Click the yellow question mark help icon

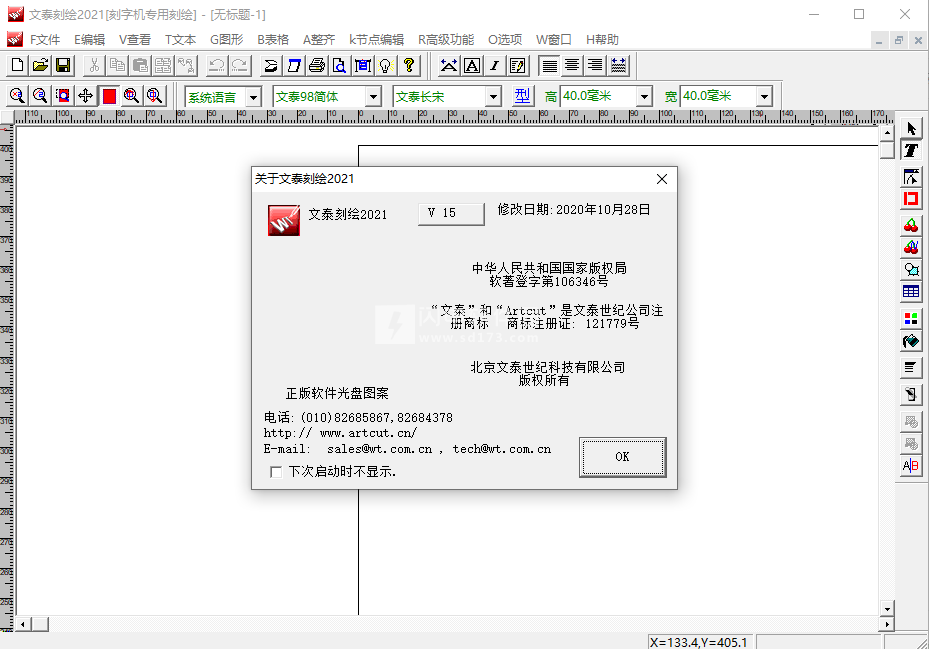[409, 65]
